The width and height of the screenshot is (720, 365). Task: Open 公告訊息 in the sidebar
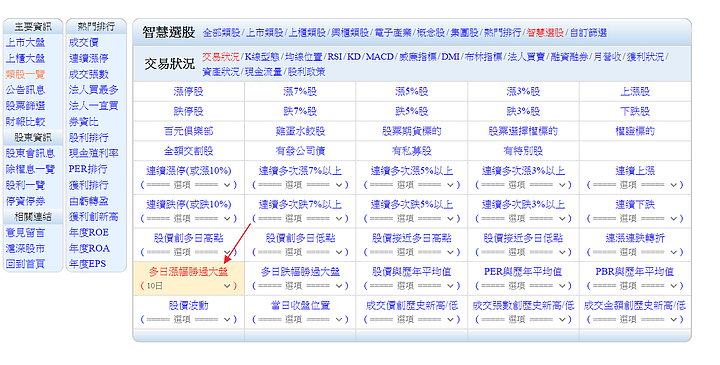(x=25, y=90)
